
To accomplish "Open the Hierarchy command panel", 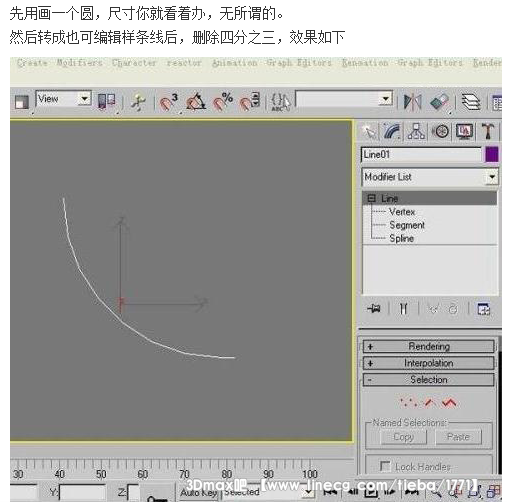I will click(416, 131).
